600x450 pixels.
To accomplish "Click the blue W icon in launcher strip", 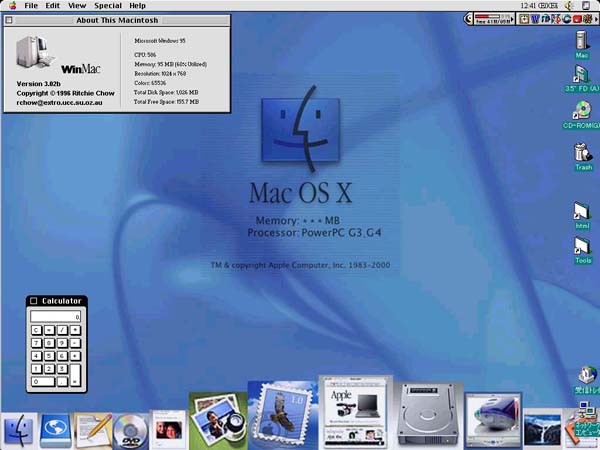I will pyautogui.click(x=535, y=19).
